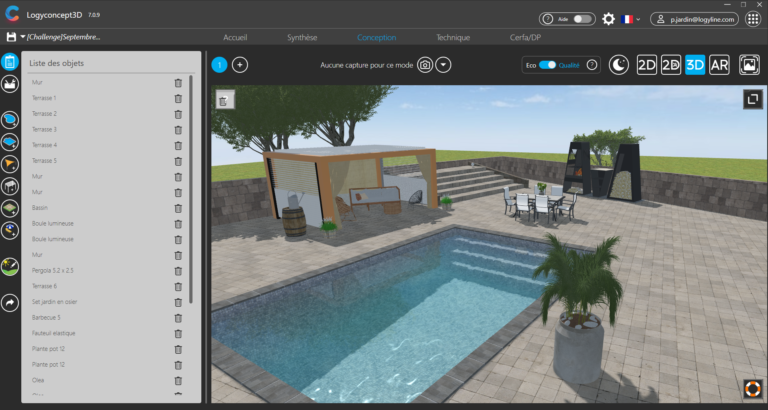
Task: Open the project file dropdown arrow
Action: coord(23,37)
